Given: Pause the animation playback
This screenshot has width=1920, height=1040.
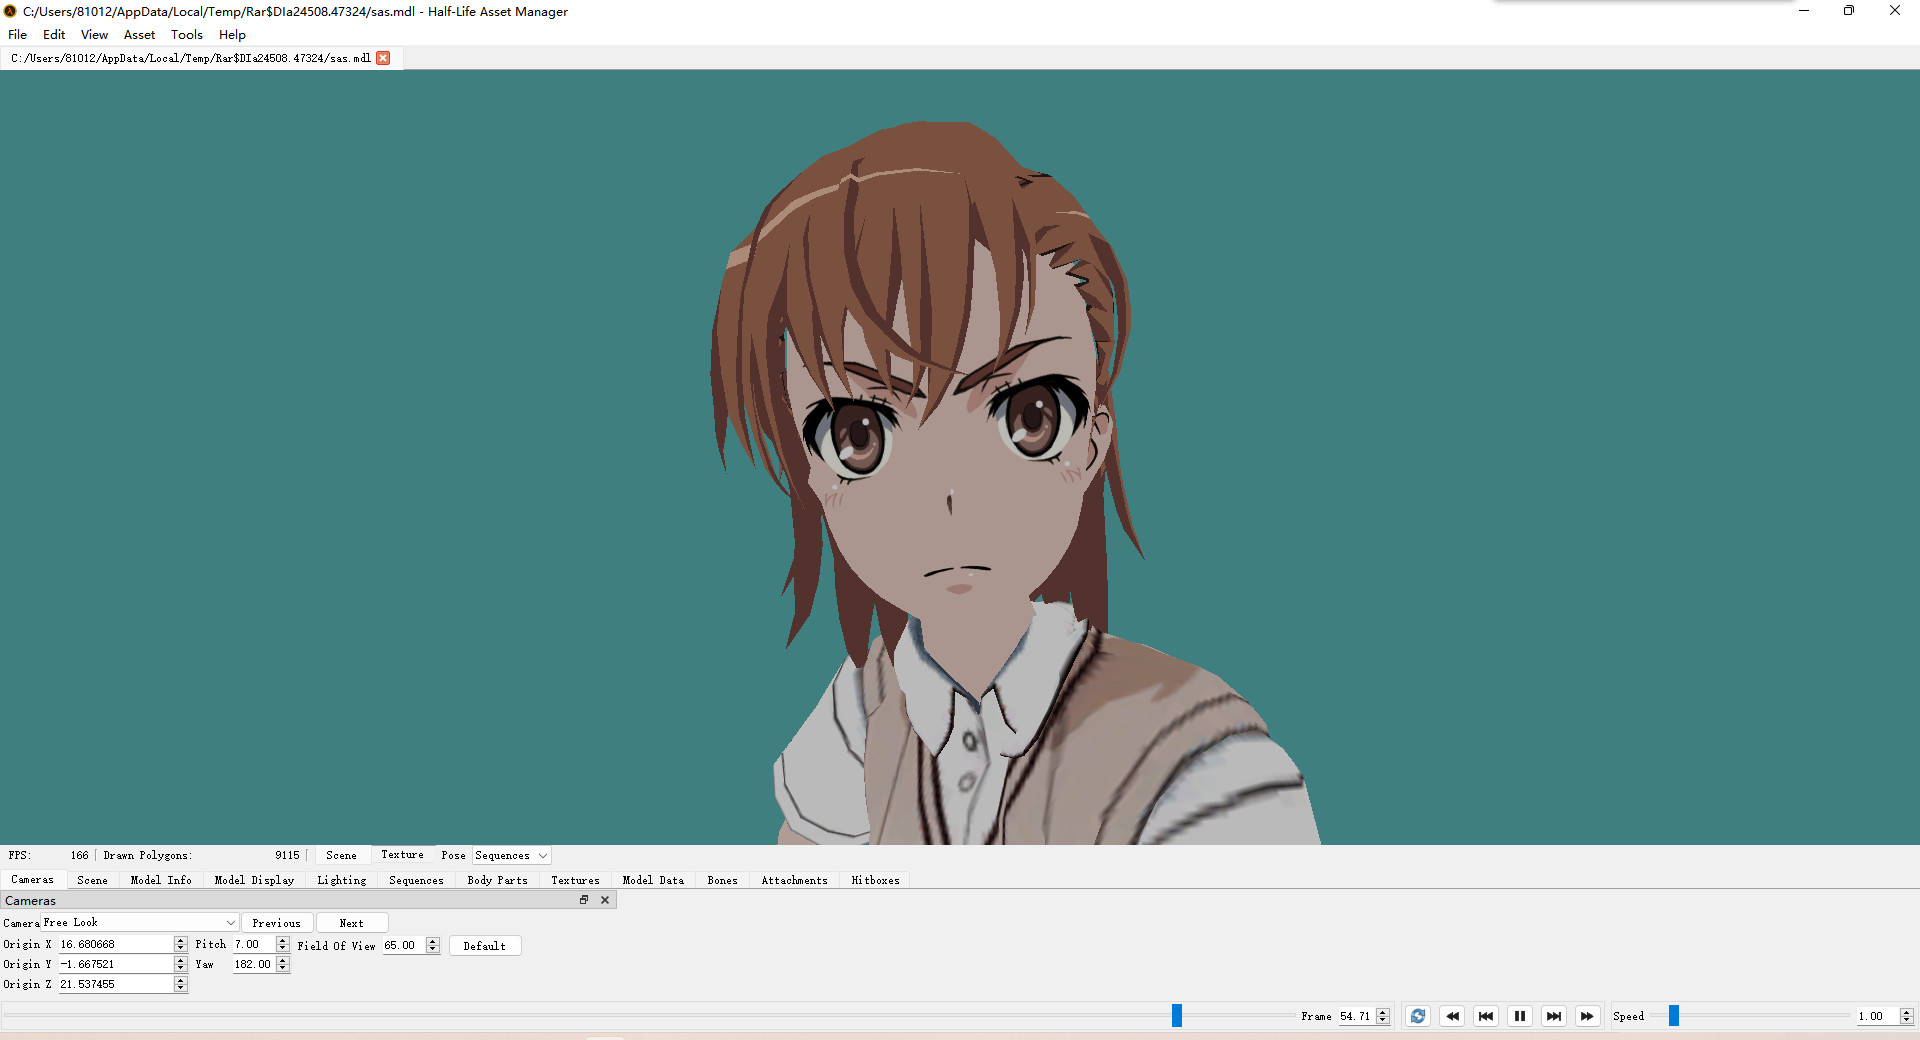Looking at the screenshot, I should [x=1519, y=1016].
